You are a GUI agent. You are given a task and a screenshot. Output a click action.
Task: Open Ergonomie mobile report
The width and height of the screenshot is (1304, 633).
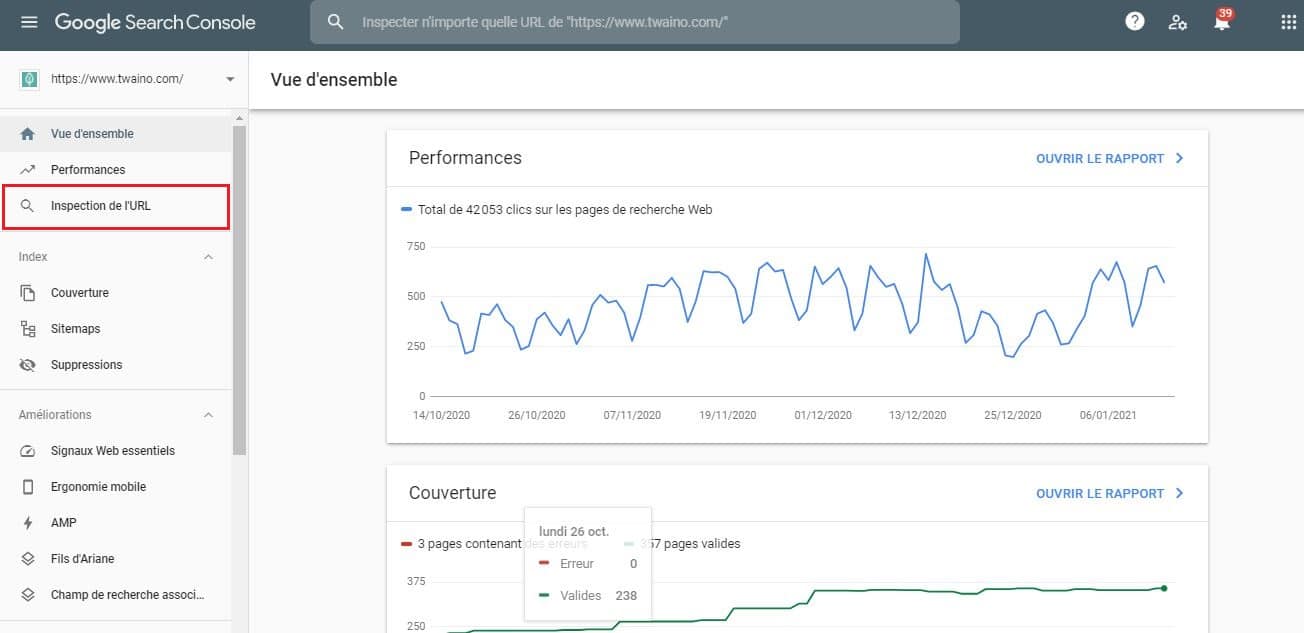coord(116,487)
